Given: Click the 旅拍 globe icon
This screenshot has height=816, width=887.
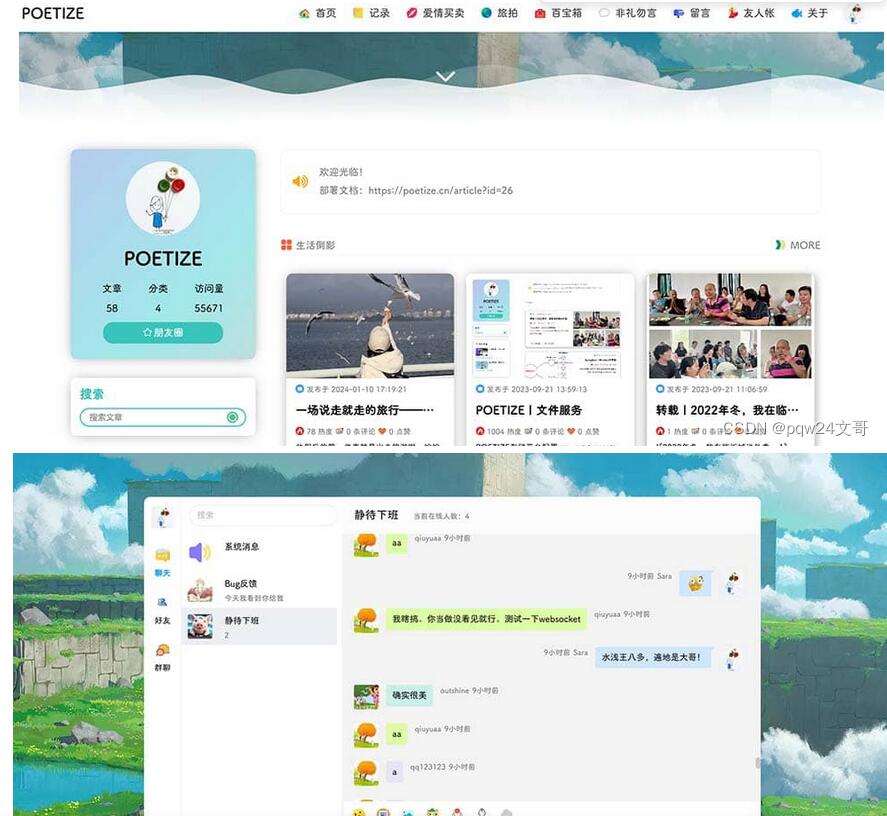Looking at the screenshot, I should pyautogui.click(x=487, y=13).
